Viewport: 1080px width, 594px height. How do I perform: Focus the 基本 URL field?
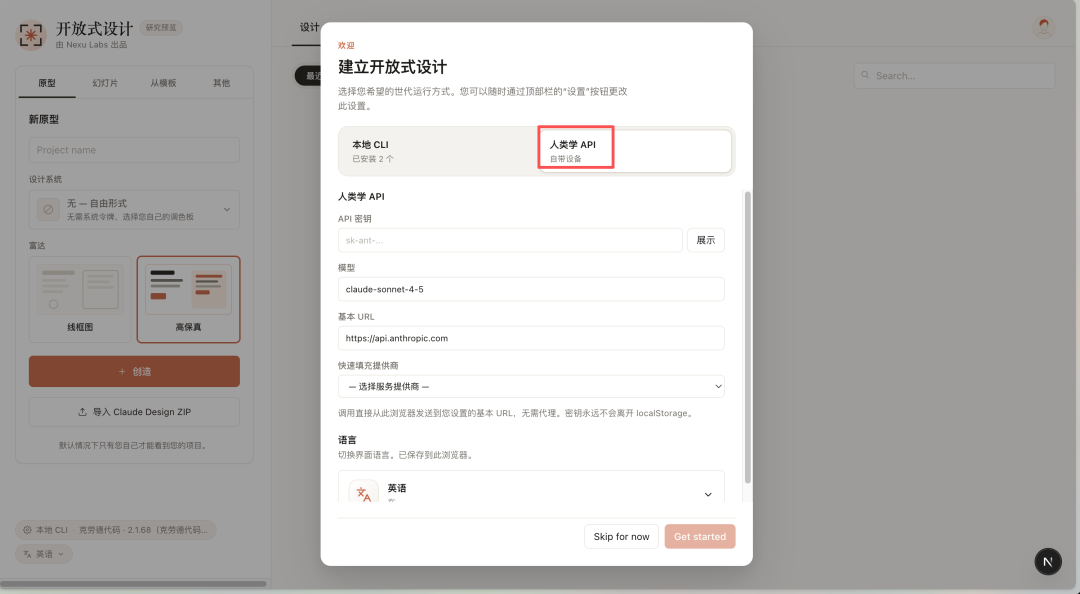(531, 338)
